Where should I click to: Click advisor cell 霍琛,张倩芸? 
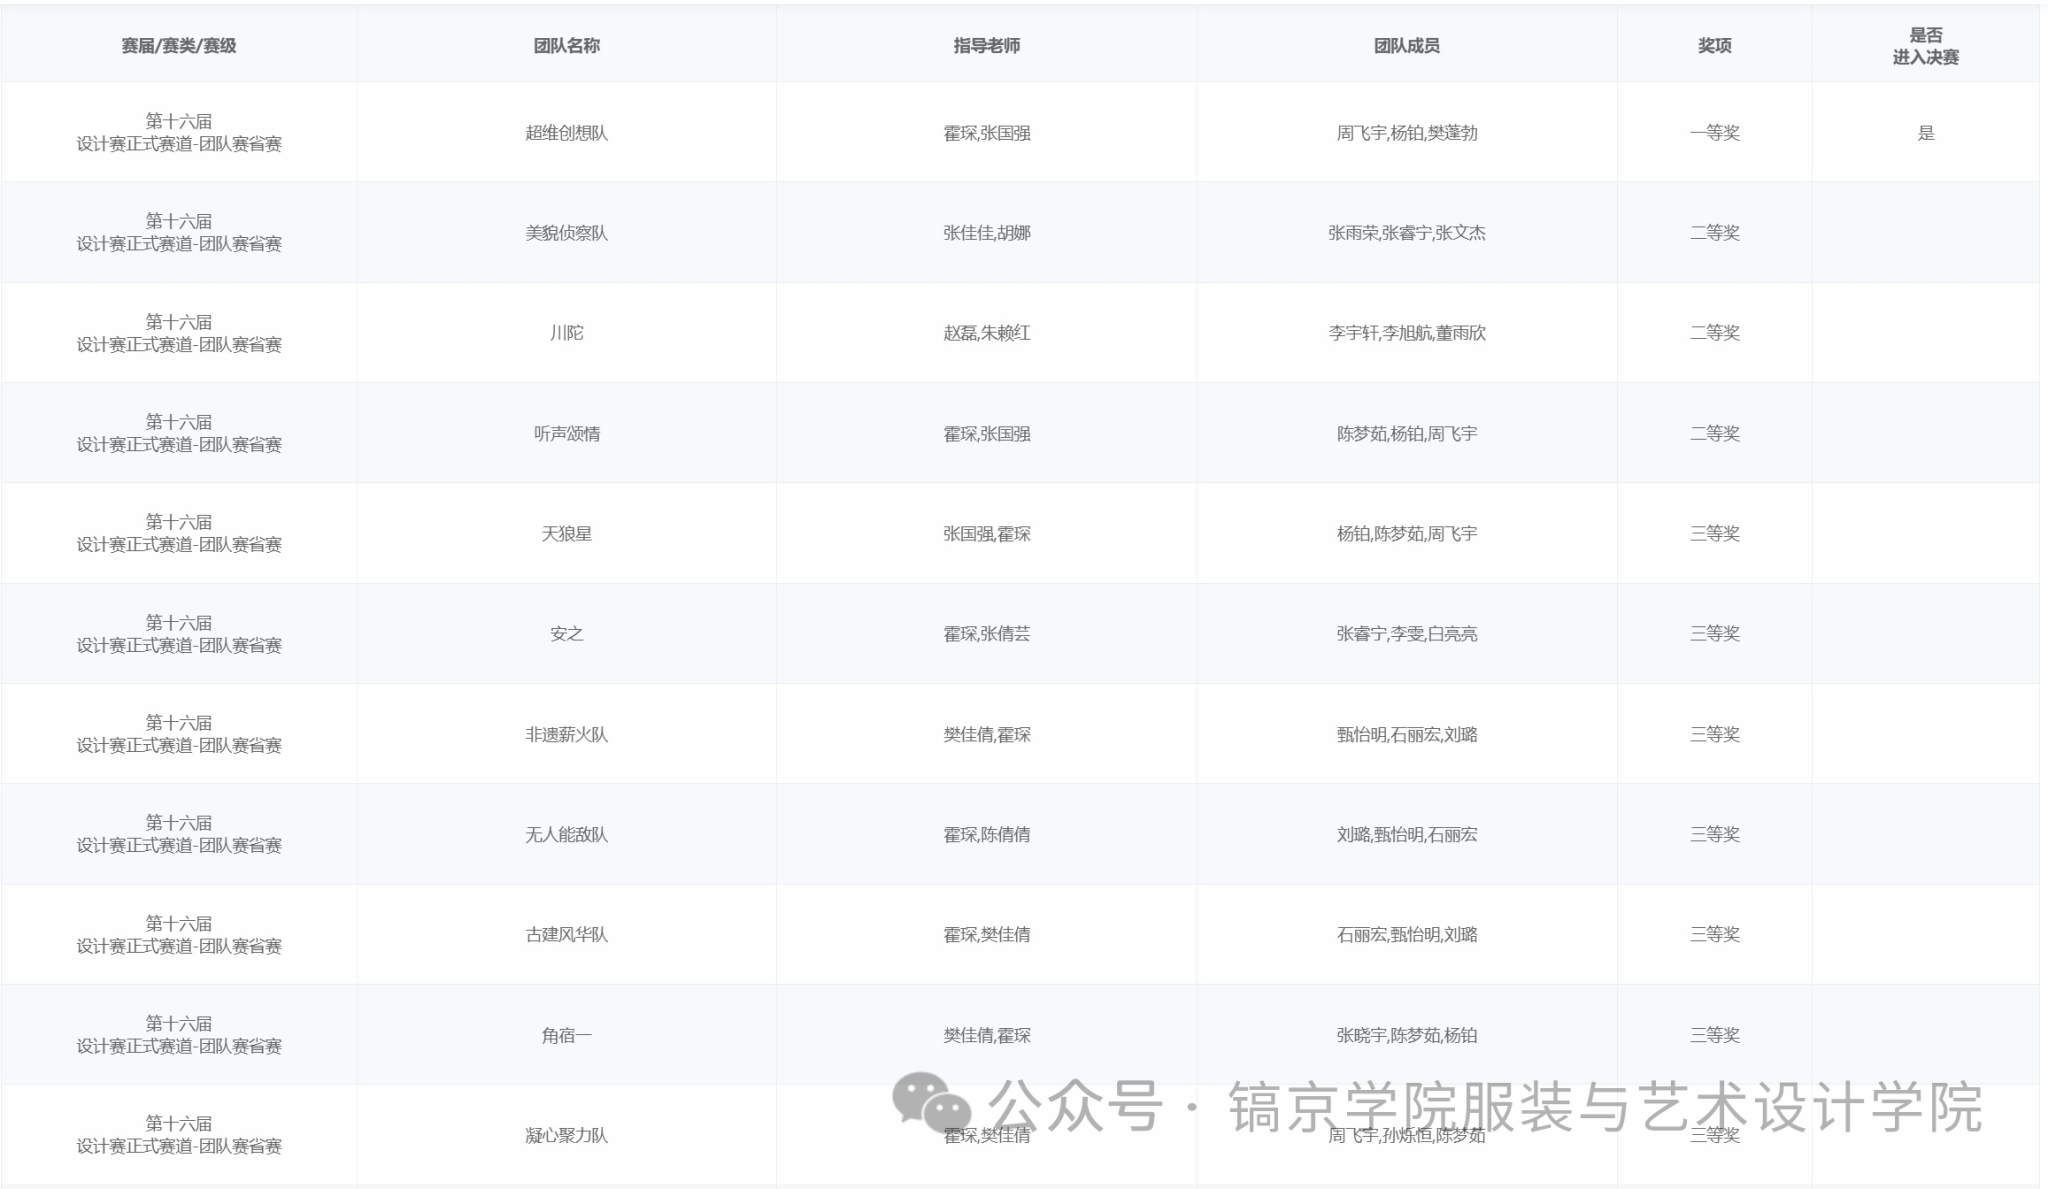click(986, 634)
